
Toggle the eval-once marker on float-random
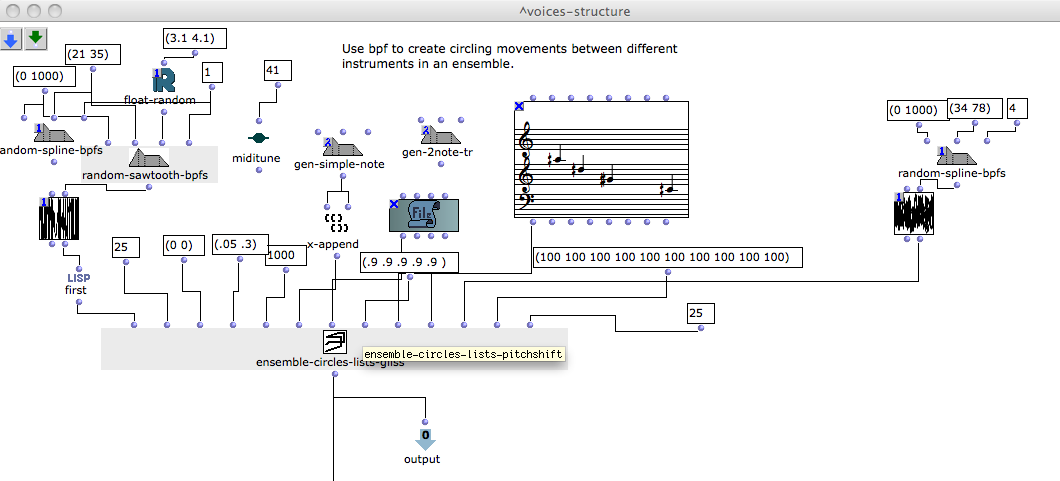pos(157,74)
